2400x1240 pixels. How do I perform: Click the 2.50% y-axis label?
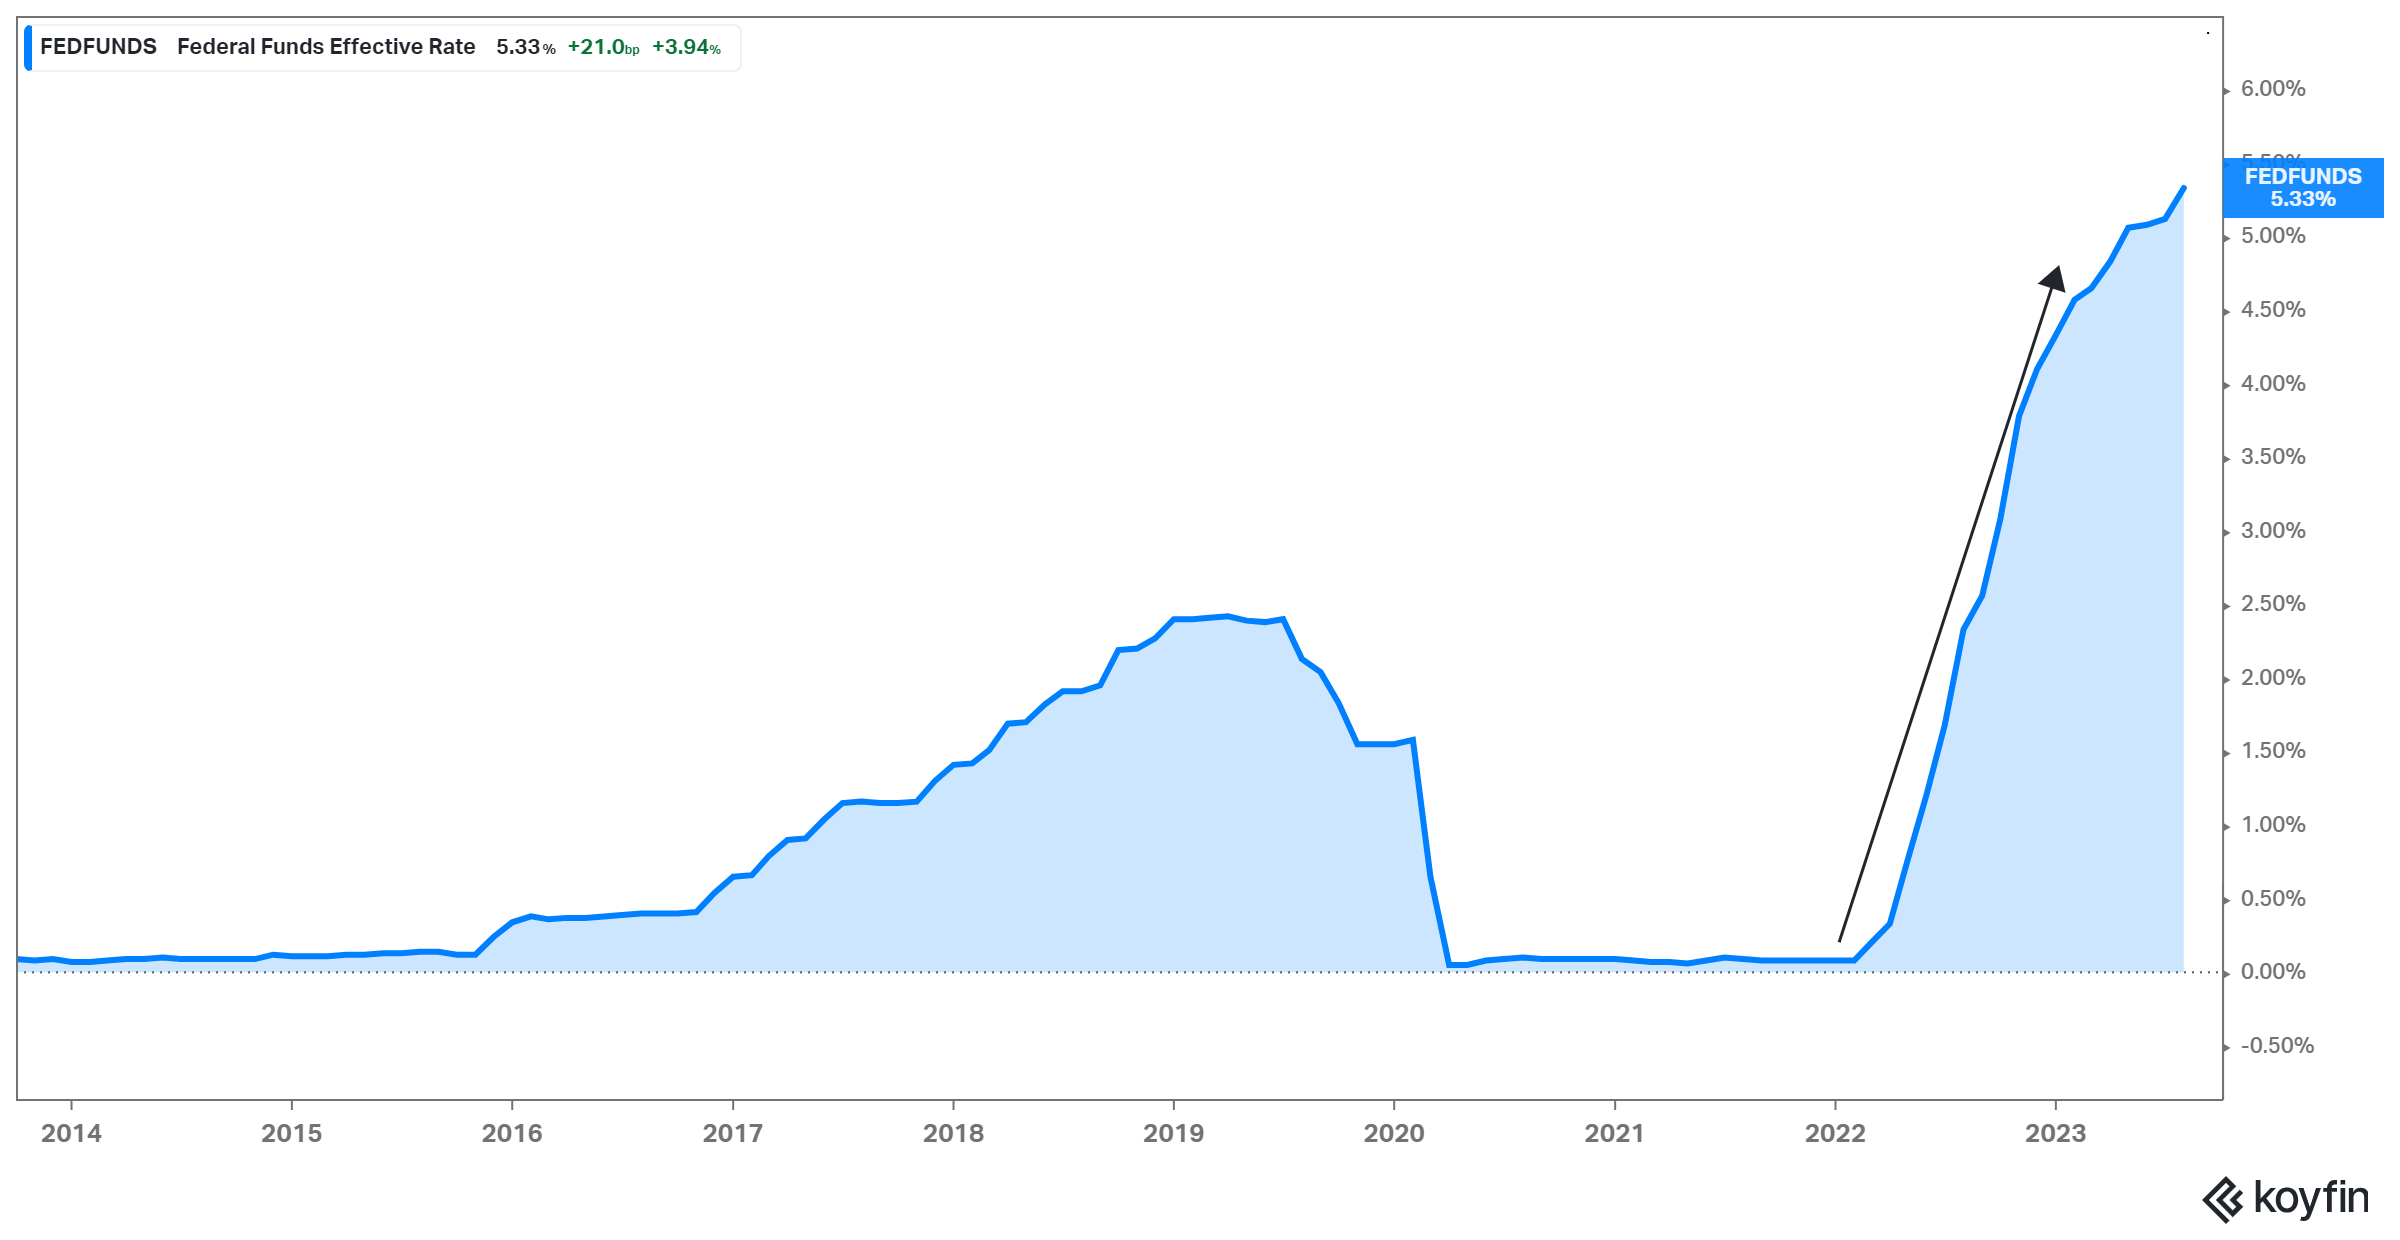coord(2272,604)
